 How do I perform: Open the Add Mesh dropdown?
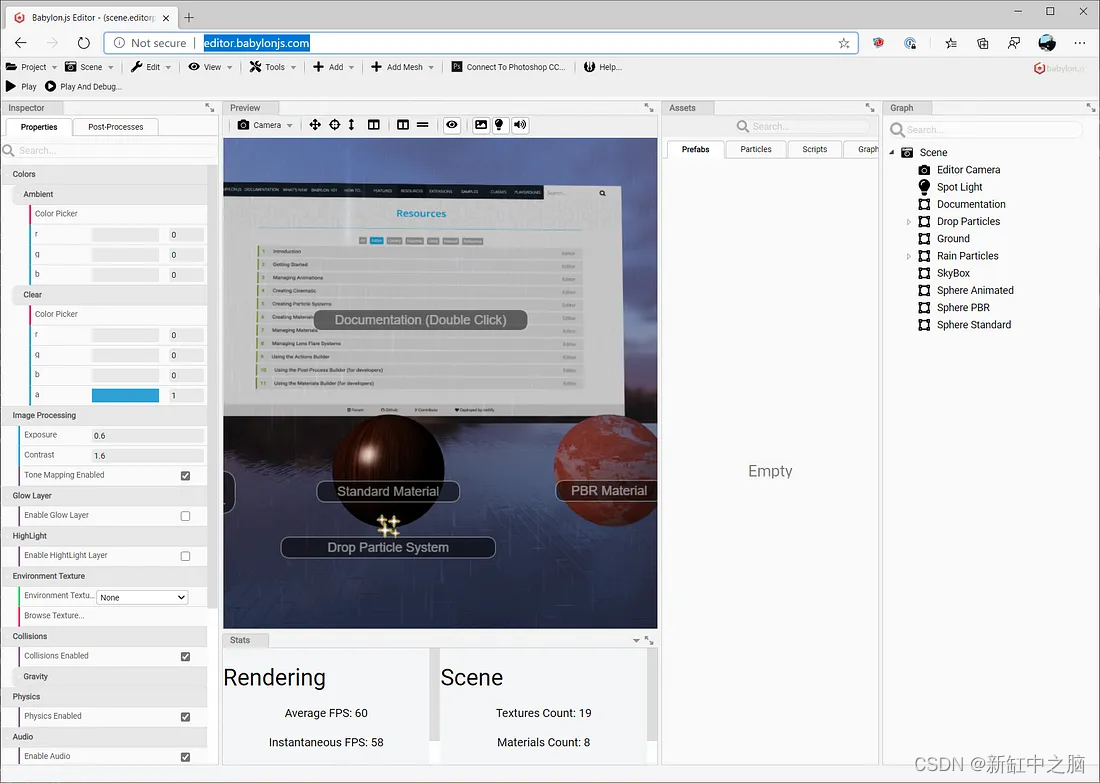402,67
